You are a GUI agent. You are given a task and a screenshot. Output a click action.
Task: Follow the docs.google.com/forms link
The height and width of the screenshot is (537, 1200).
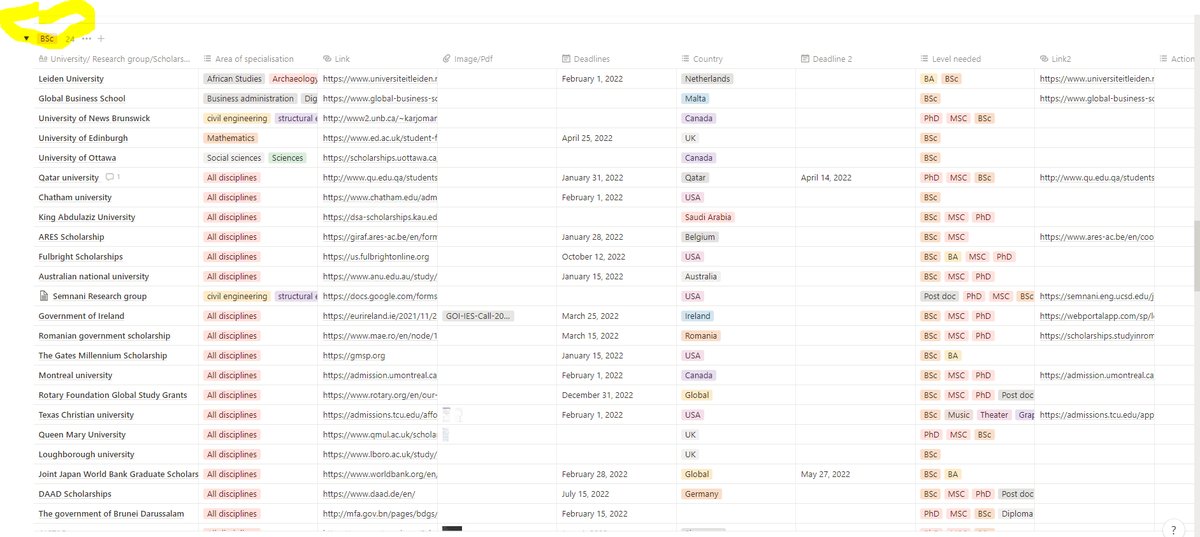pyautogui.click(x=380, y=296)
